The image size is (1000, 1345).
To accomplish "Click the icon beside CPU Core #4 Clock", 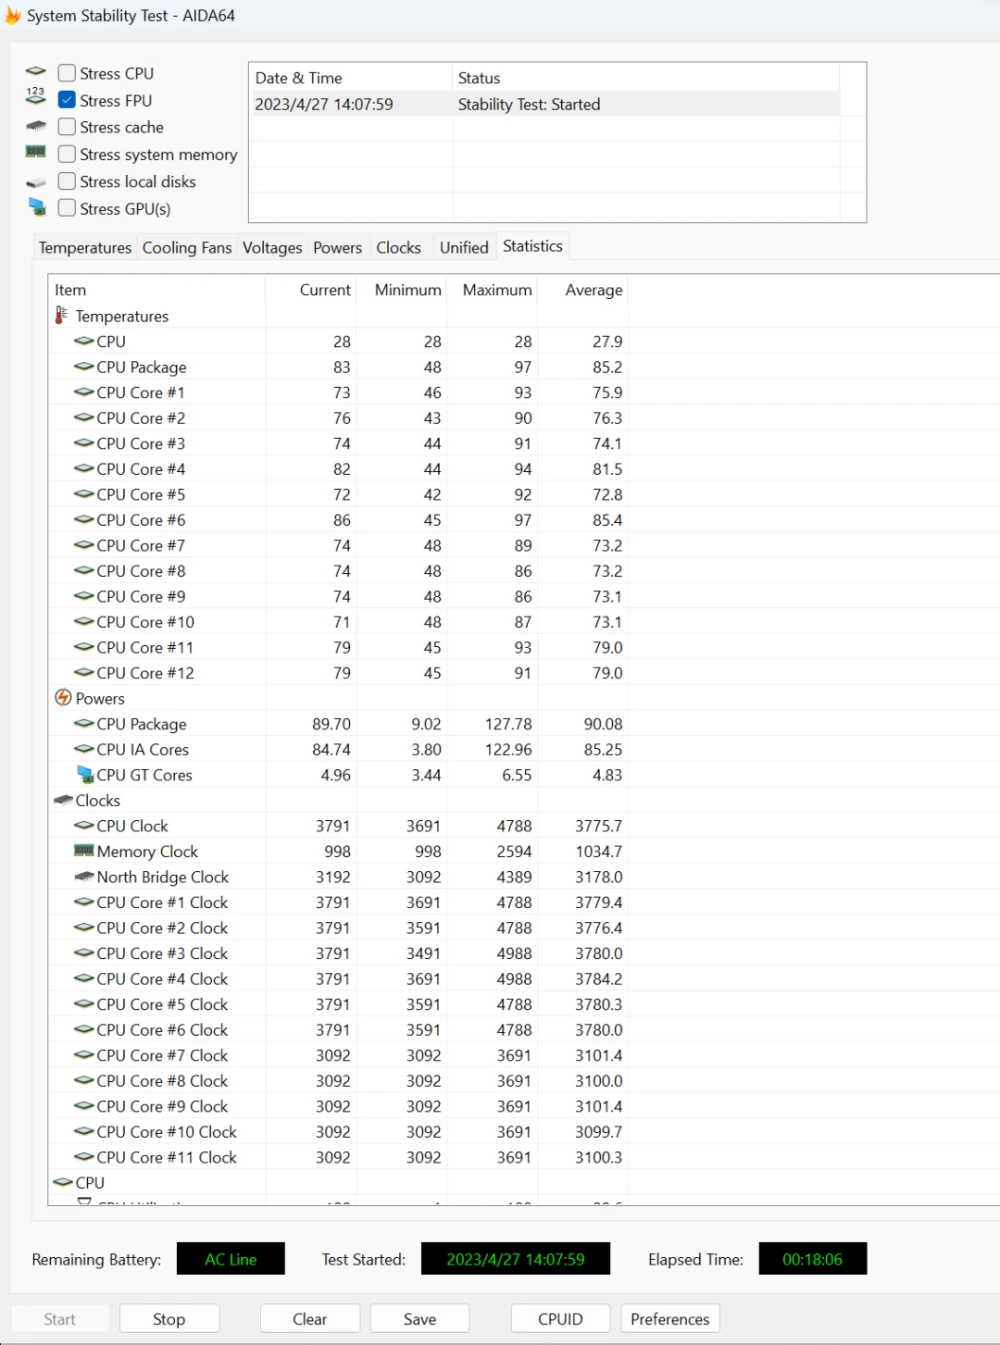I will 84,979.
